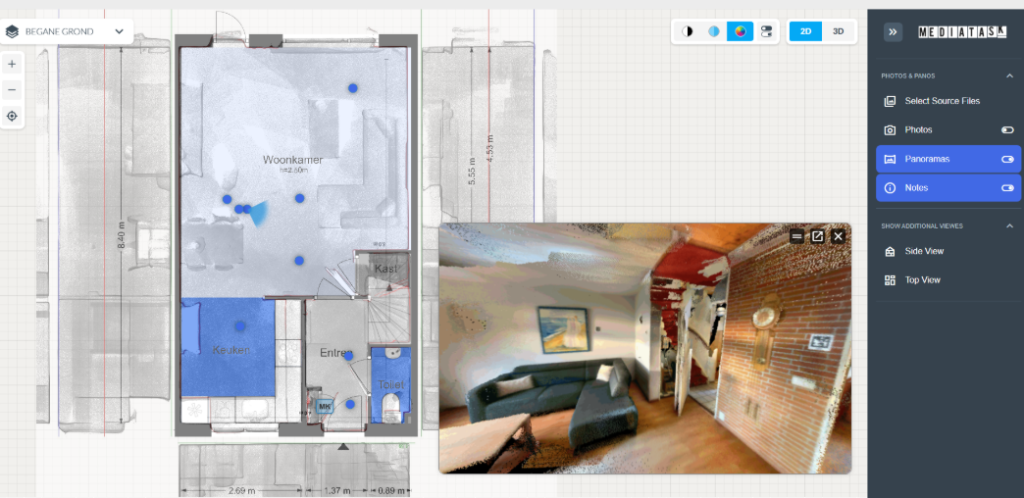The height and width of the screenshot is (498, 1024).
Task: Click the Entree room label
Action: pyautogui.click(x=336, y=352)
